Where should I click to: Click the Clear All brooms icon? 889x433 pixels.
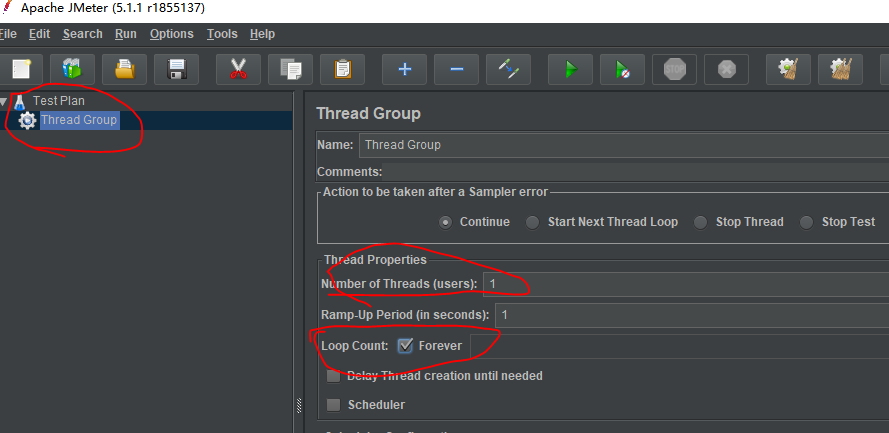tap(841, 70)
